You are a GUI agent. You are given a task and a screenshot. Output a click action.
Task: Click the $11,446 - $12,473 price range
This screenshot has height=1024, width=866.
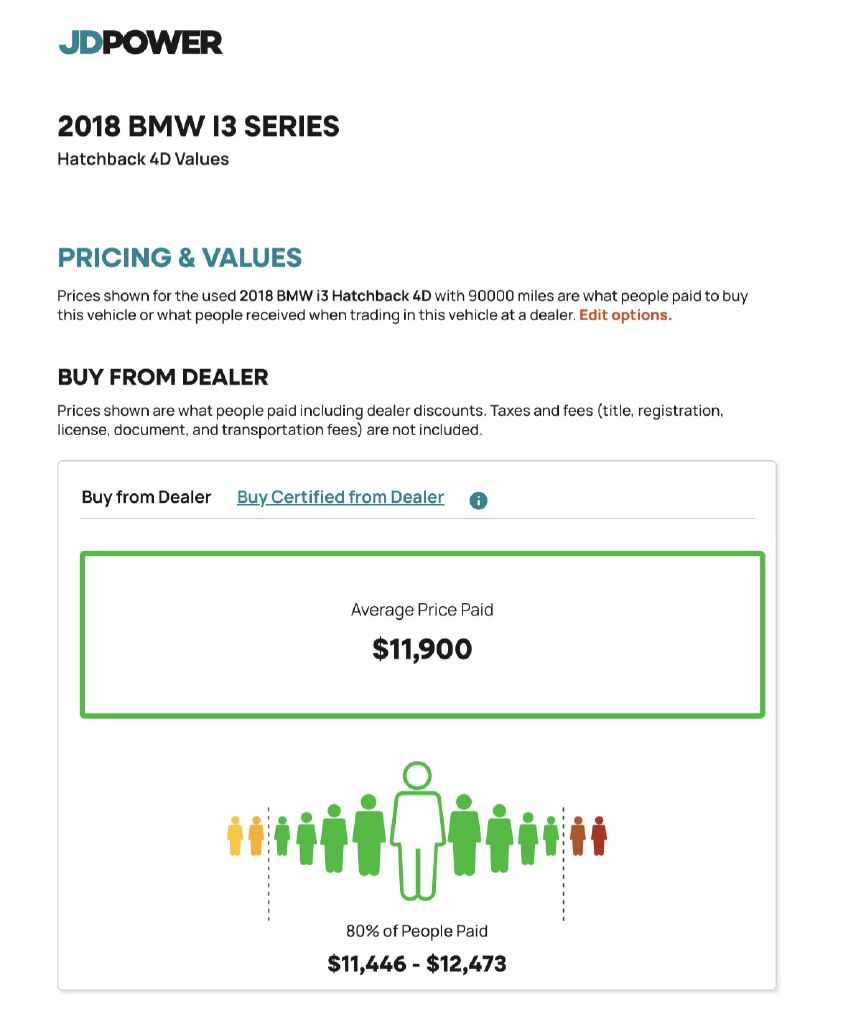coord(417,964)
